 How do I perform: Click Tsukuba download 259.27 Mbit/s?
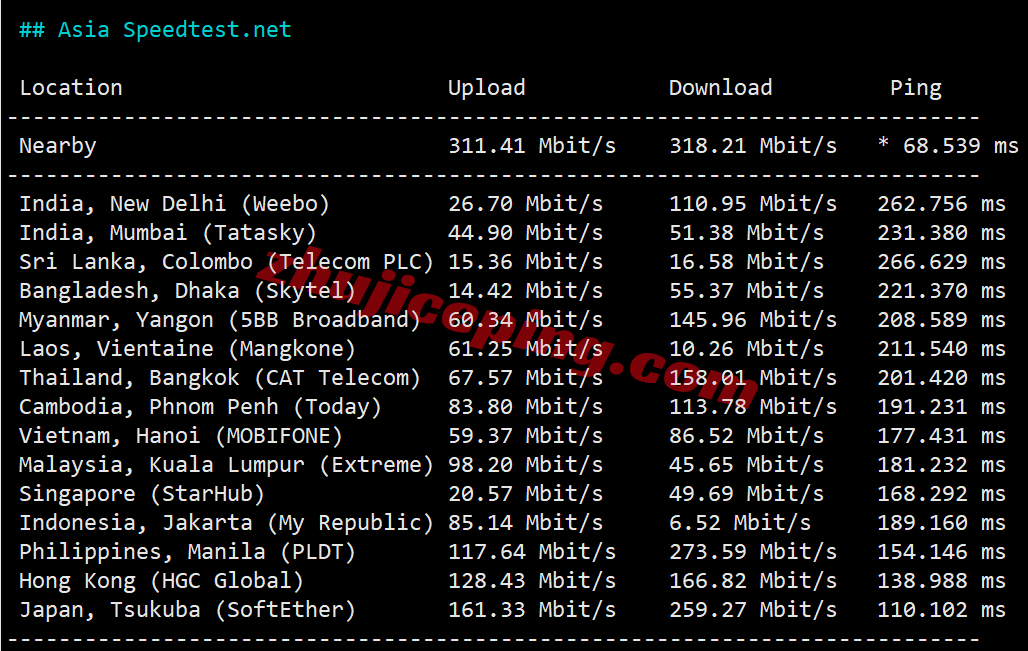[x=753, y=610]
